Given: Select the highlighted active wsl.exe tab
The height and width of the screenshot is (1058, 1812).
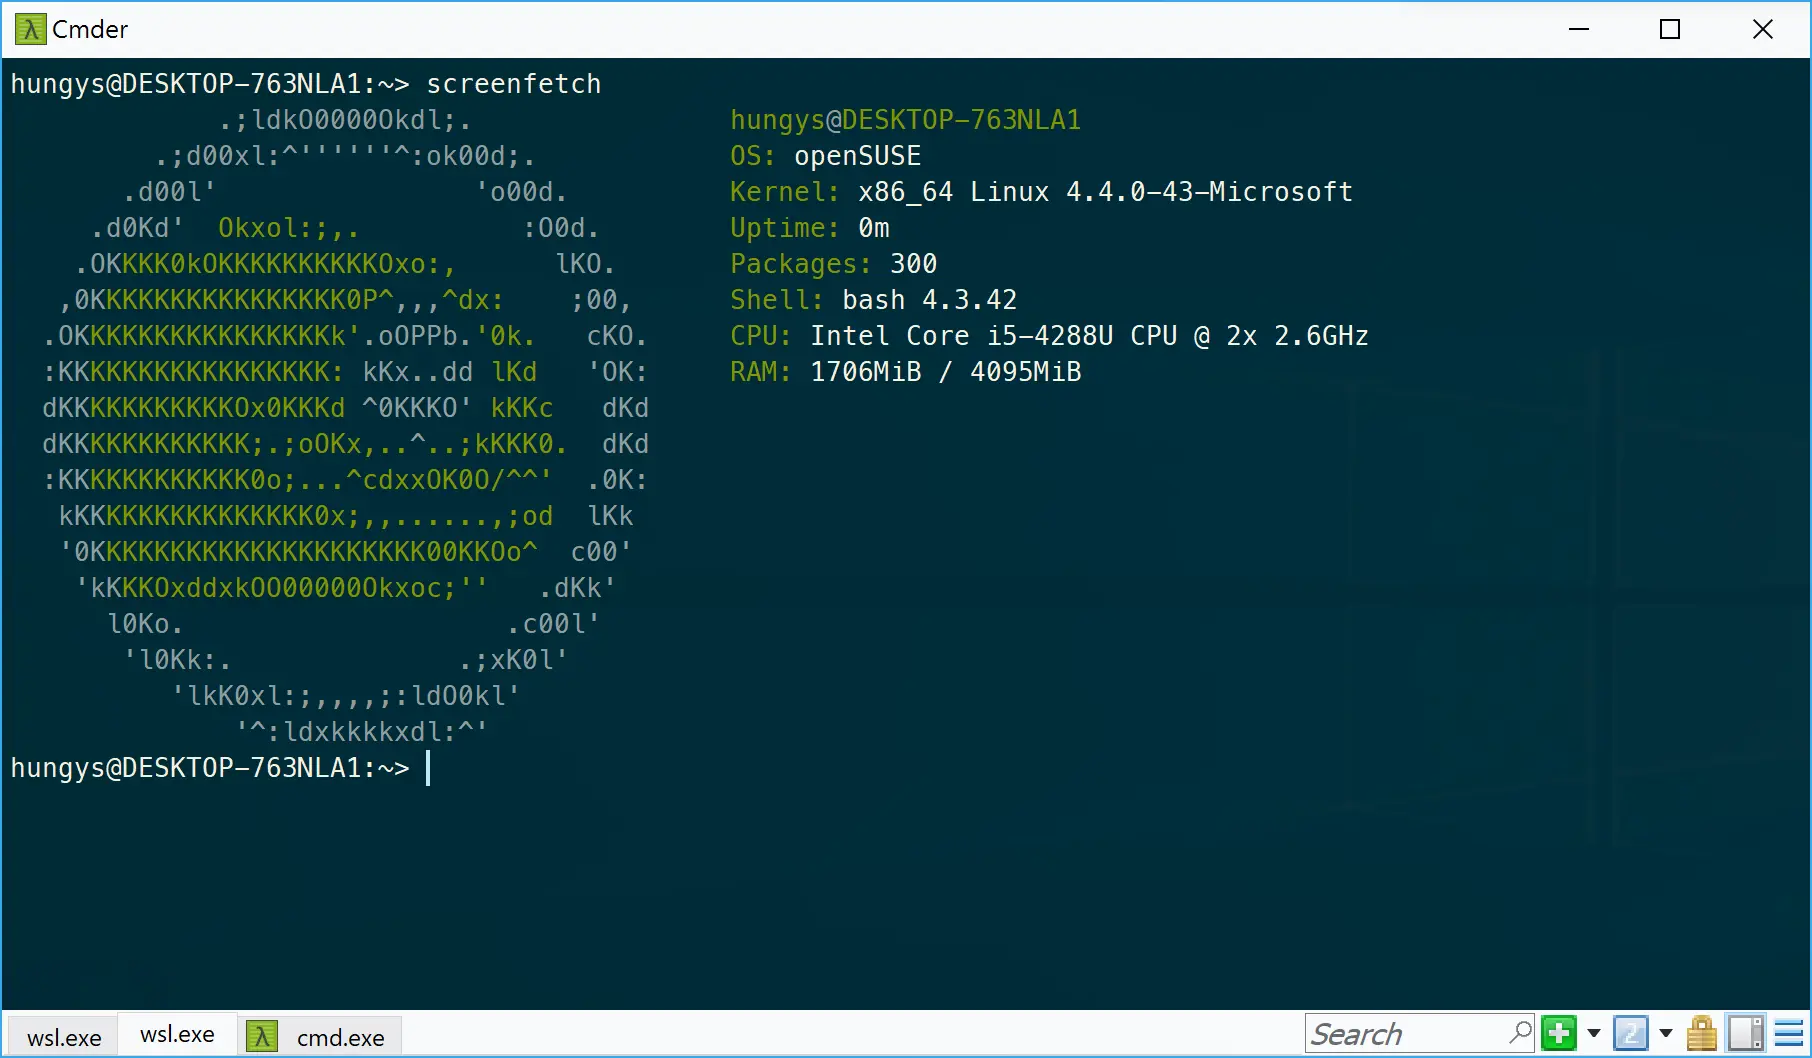Looking at the screenshot, I should tap(178, 1034).
